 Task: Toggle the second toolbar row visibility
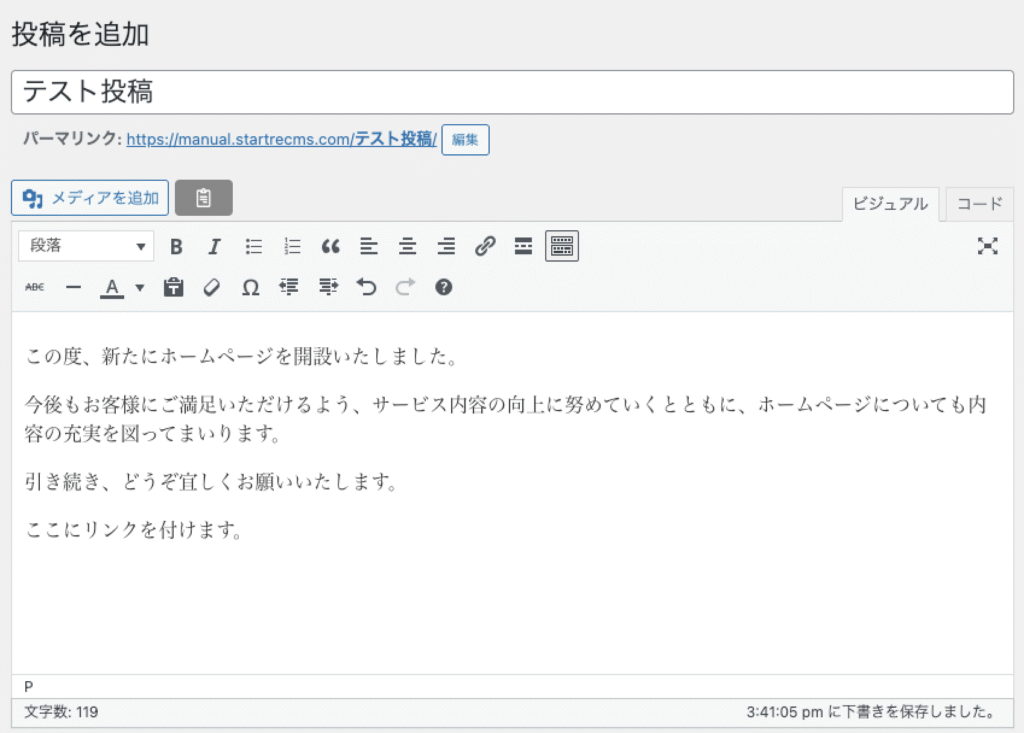click(x=562, y=246)
